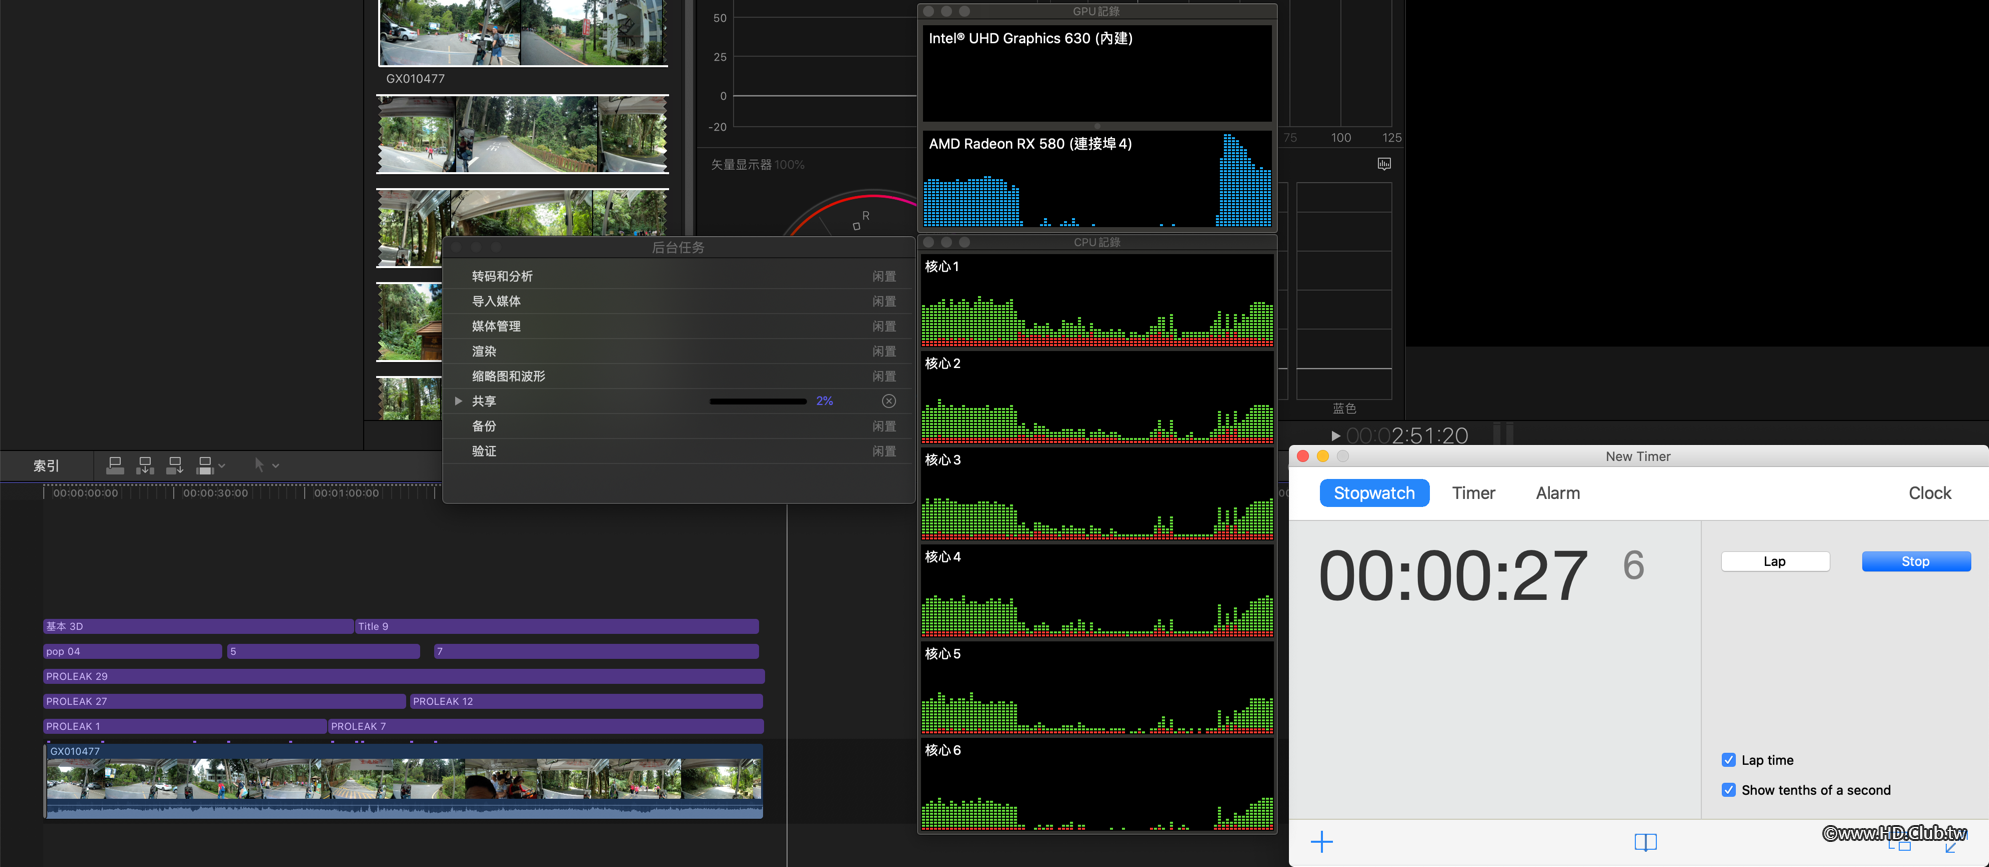This screenshot has width=1989, height=867.
Task: Switch to the Timer tab
Action: pyautogui.click(x=1473, y=493)
